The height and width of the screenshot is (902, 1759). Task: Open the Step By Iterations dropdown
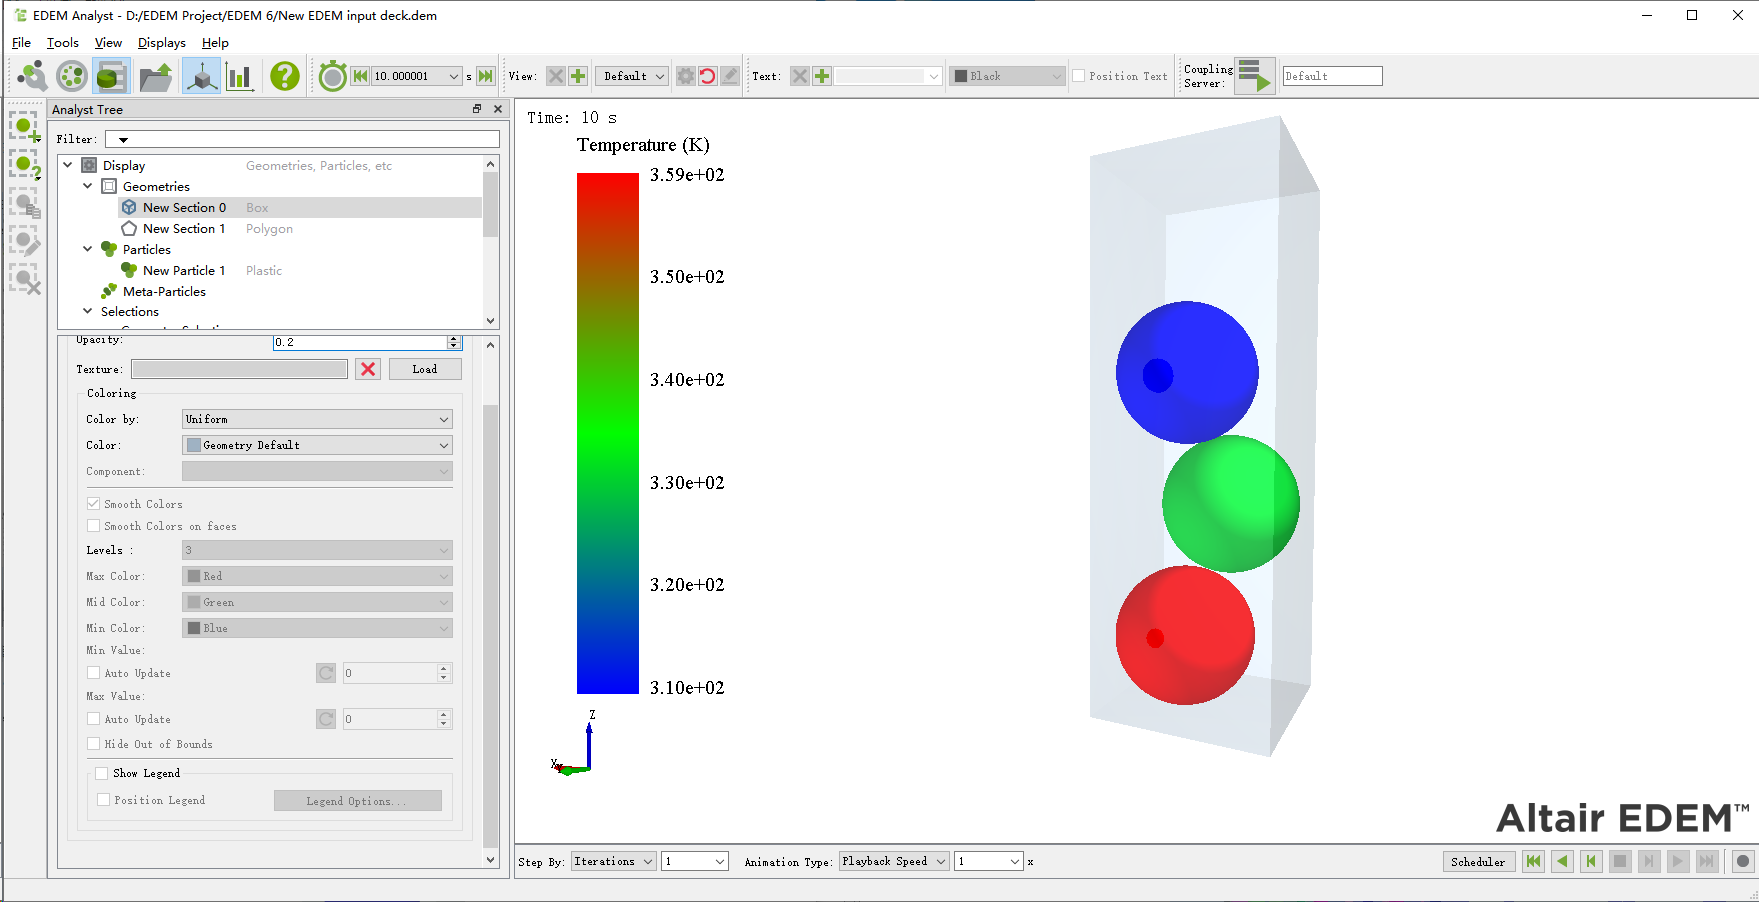(x=614, y=861)
